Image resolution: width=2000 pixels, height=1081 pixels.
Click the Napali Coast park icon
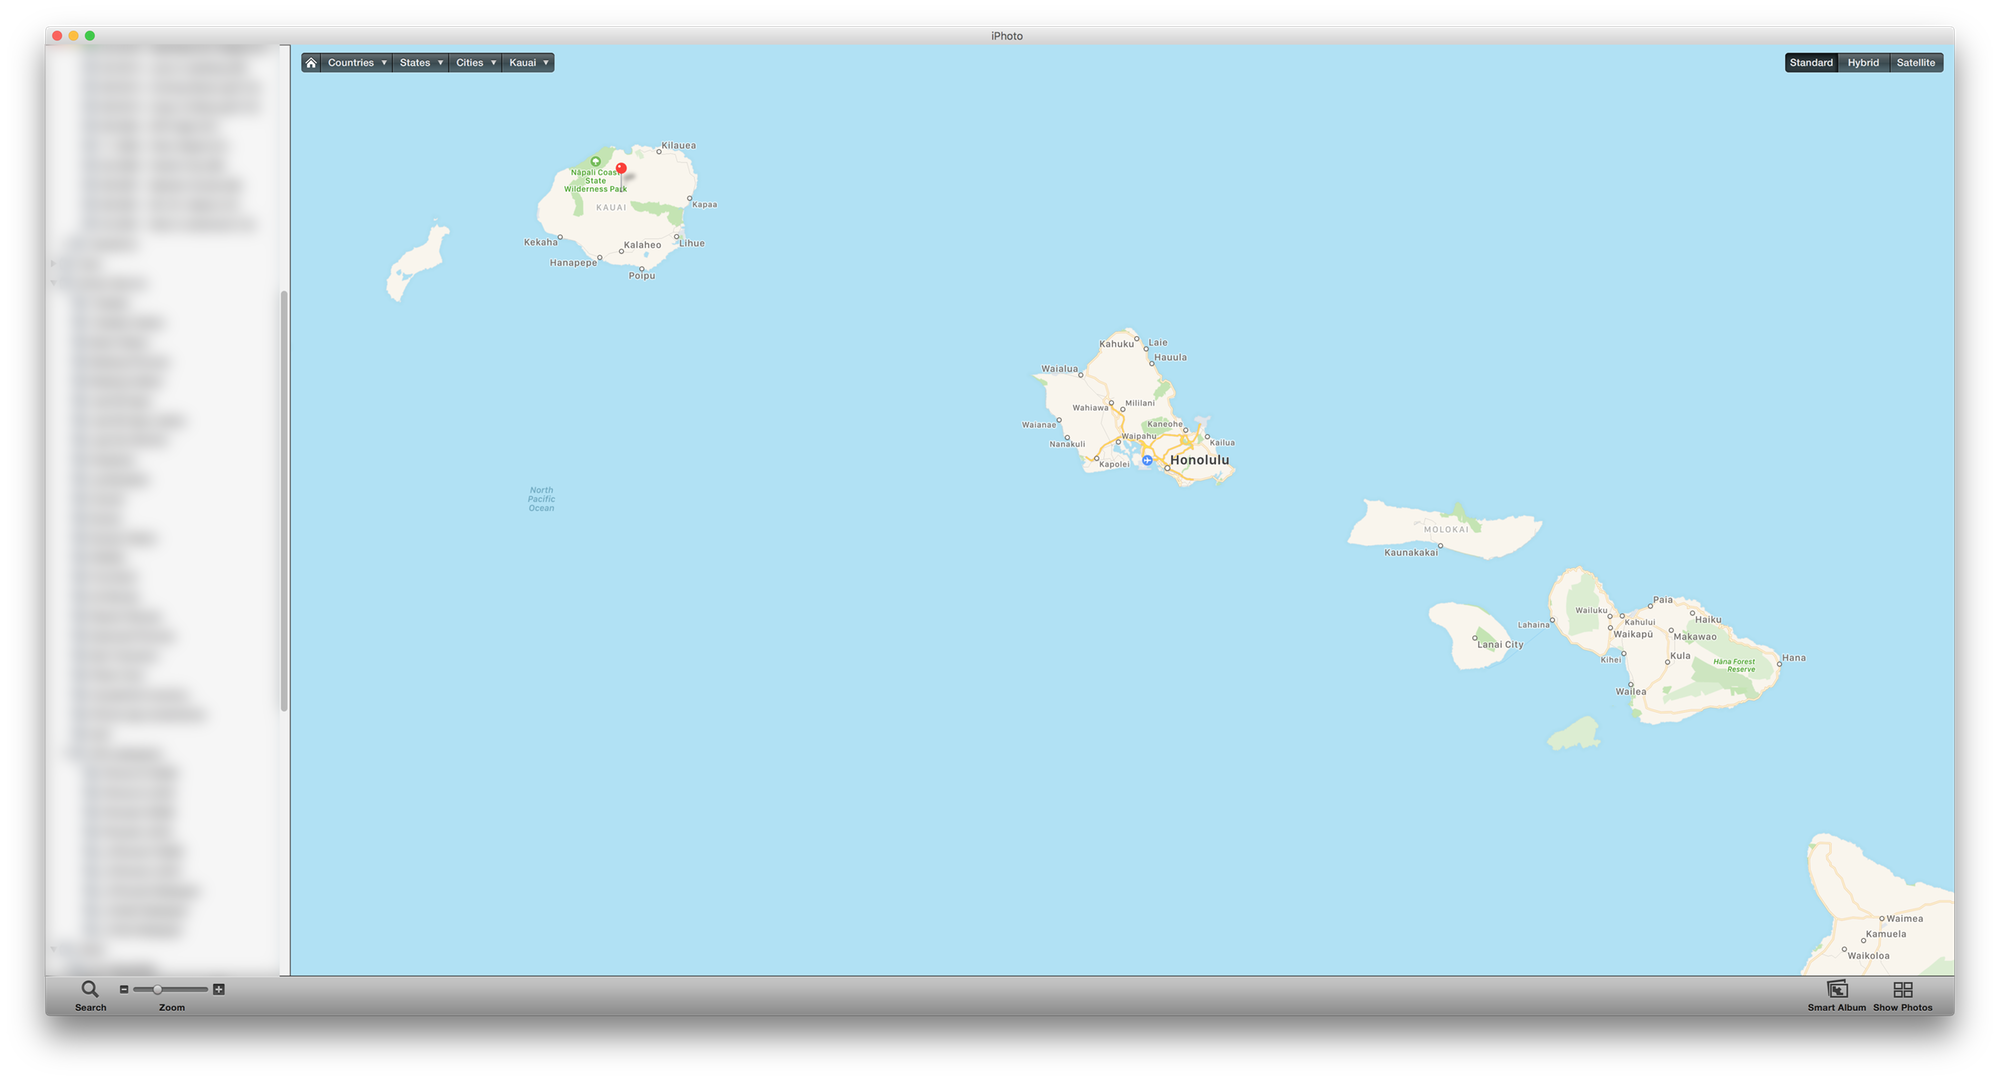point(596,161)
